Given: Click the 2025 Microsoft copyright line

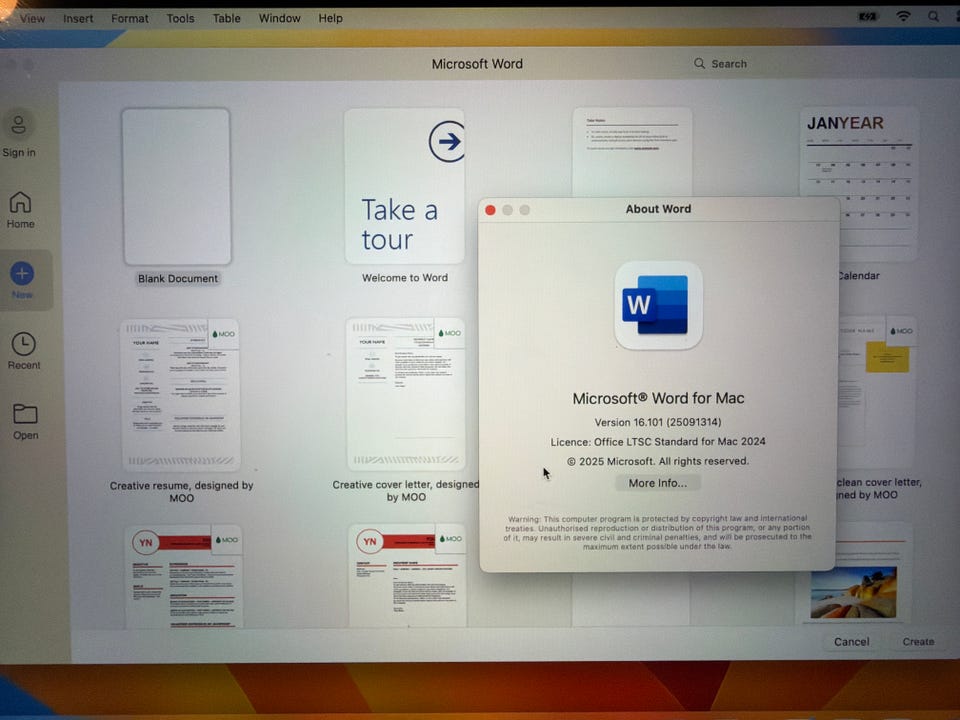Looking at the screenshot, I should [x=658, y=461].
